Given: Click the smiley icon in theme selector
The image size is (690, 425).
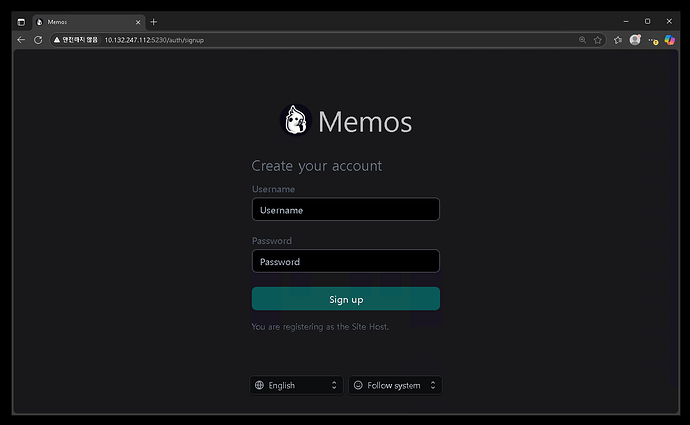Looking at the screenshot, I should pyautogui.click(x=358, y=385).
